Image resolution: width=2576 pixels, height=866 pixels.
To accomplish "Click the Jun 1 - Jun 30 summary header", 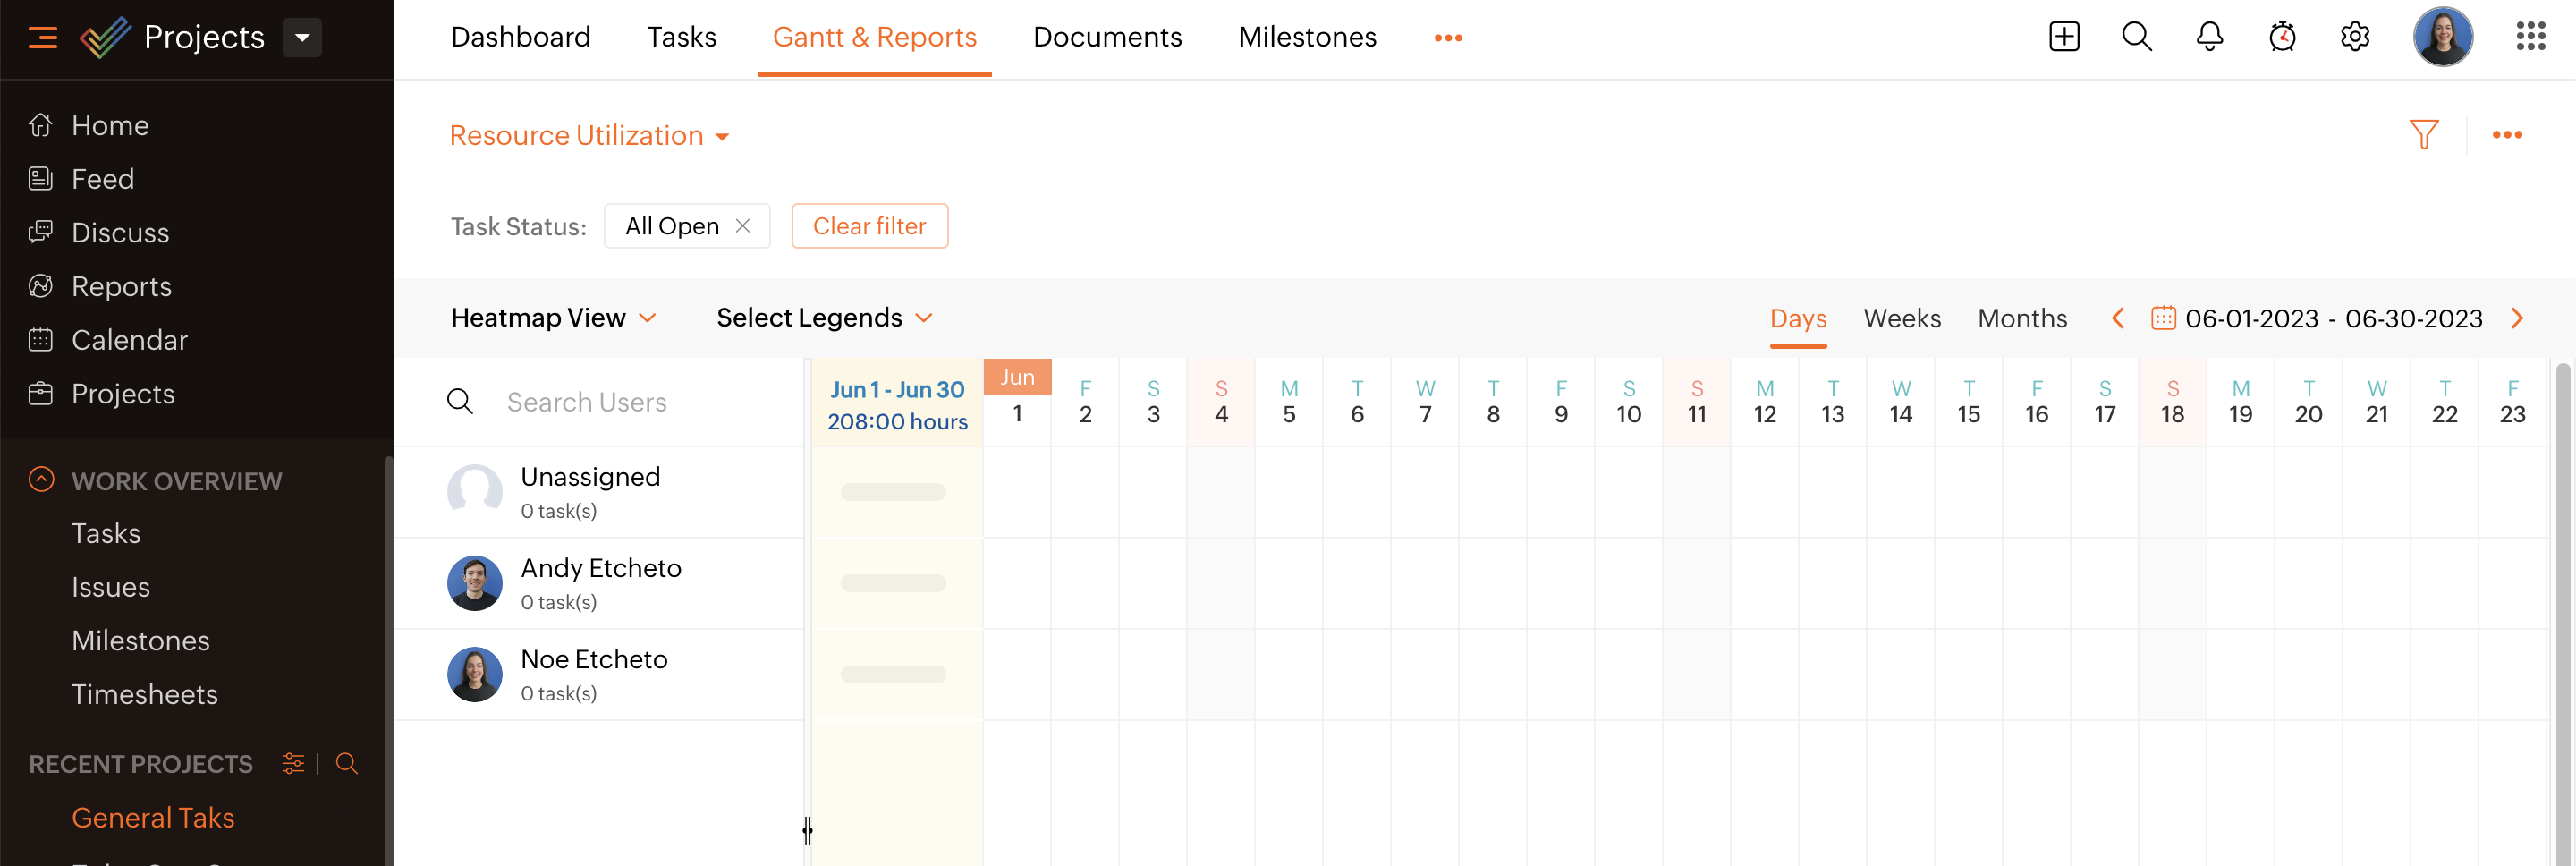I will click(x=897, y=404).
